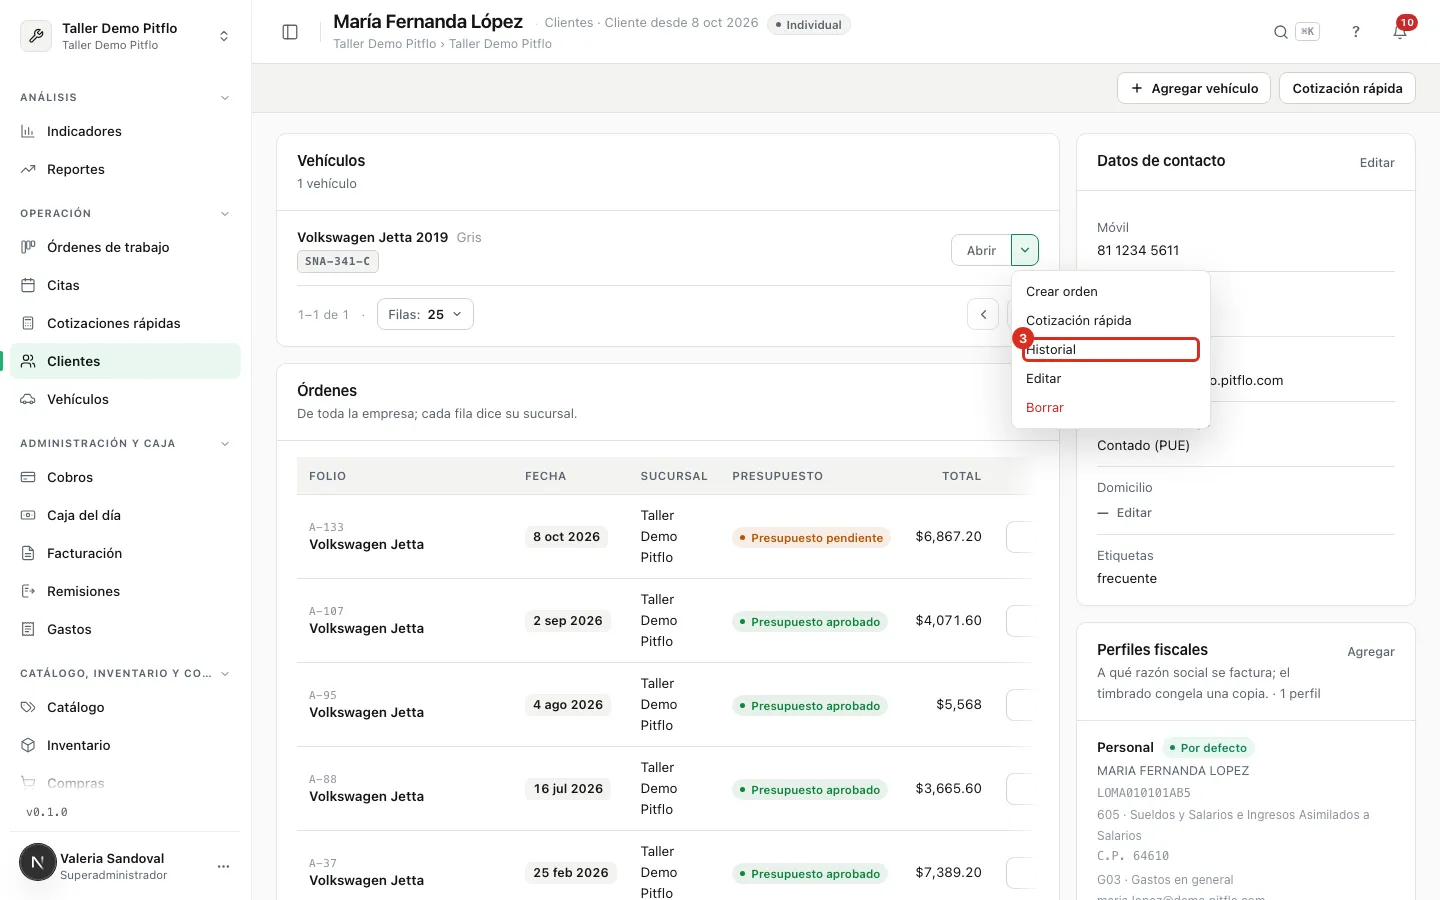
Task: Open the search magnifier icon
Action: click(1280, 32)
